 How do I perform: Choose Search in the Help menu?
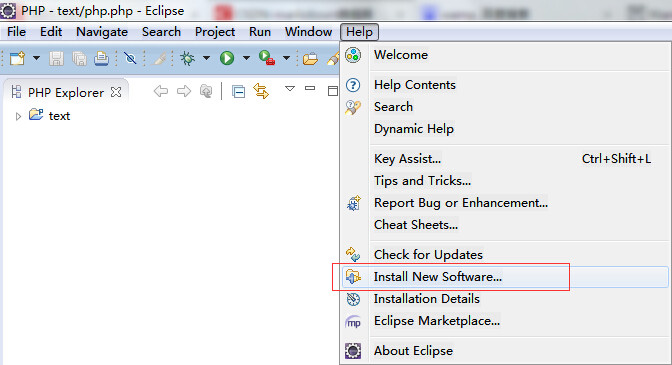506,107
